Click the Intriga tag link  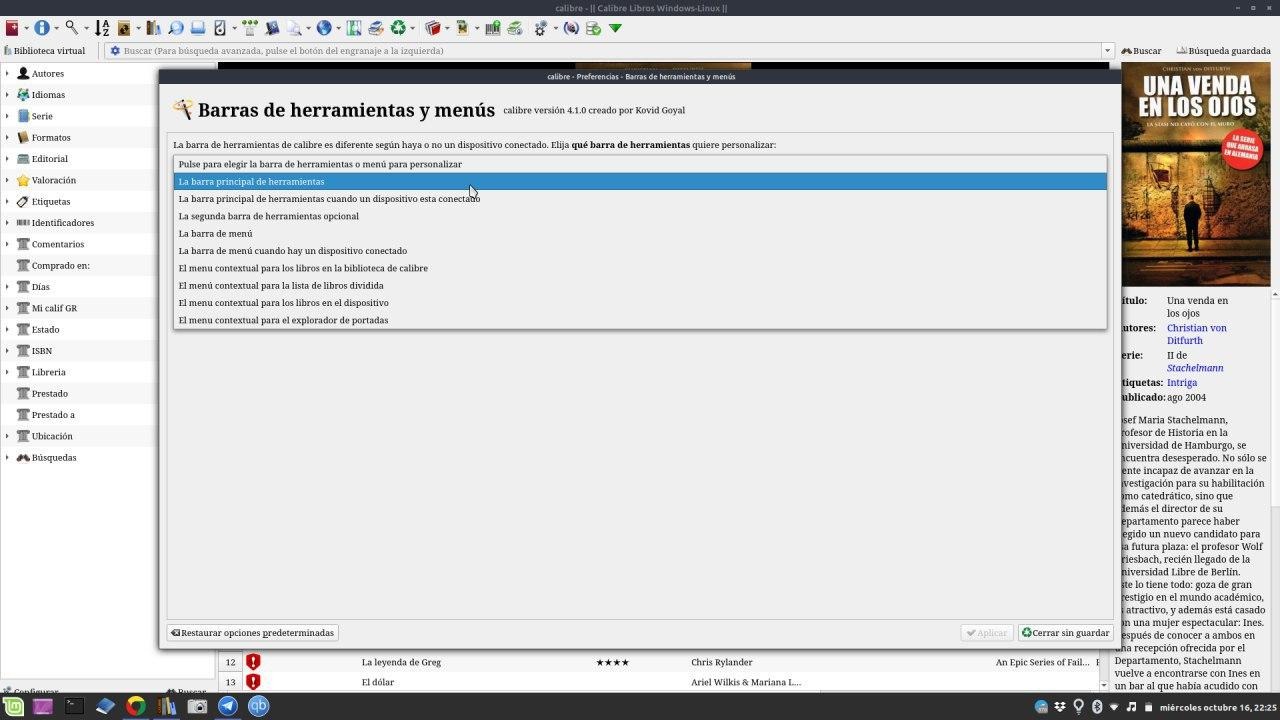[x=1182, y=382]
